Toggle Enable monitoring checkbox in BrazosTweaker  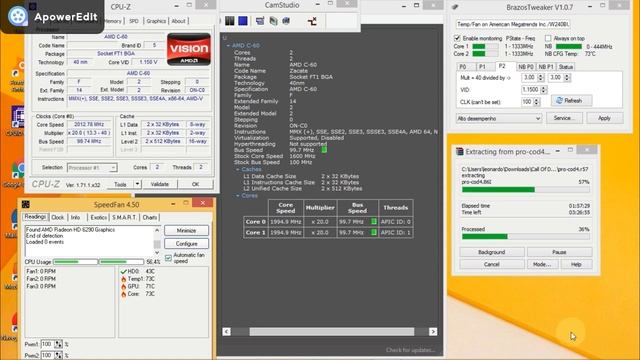[x=457, y=38]
